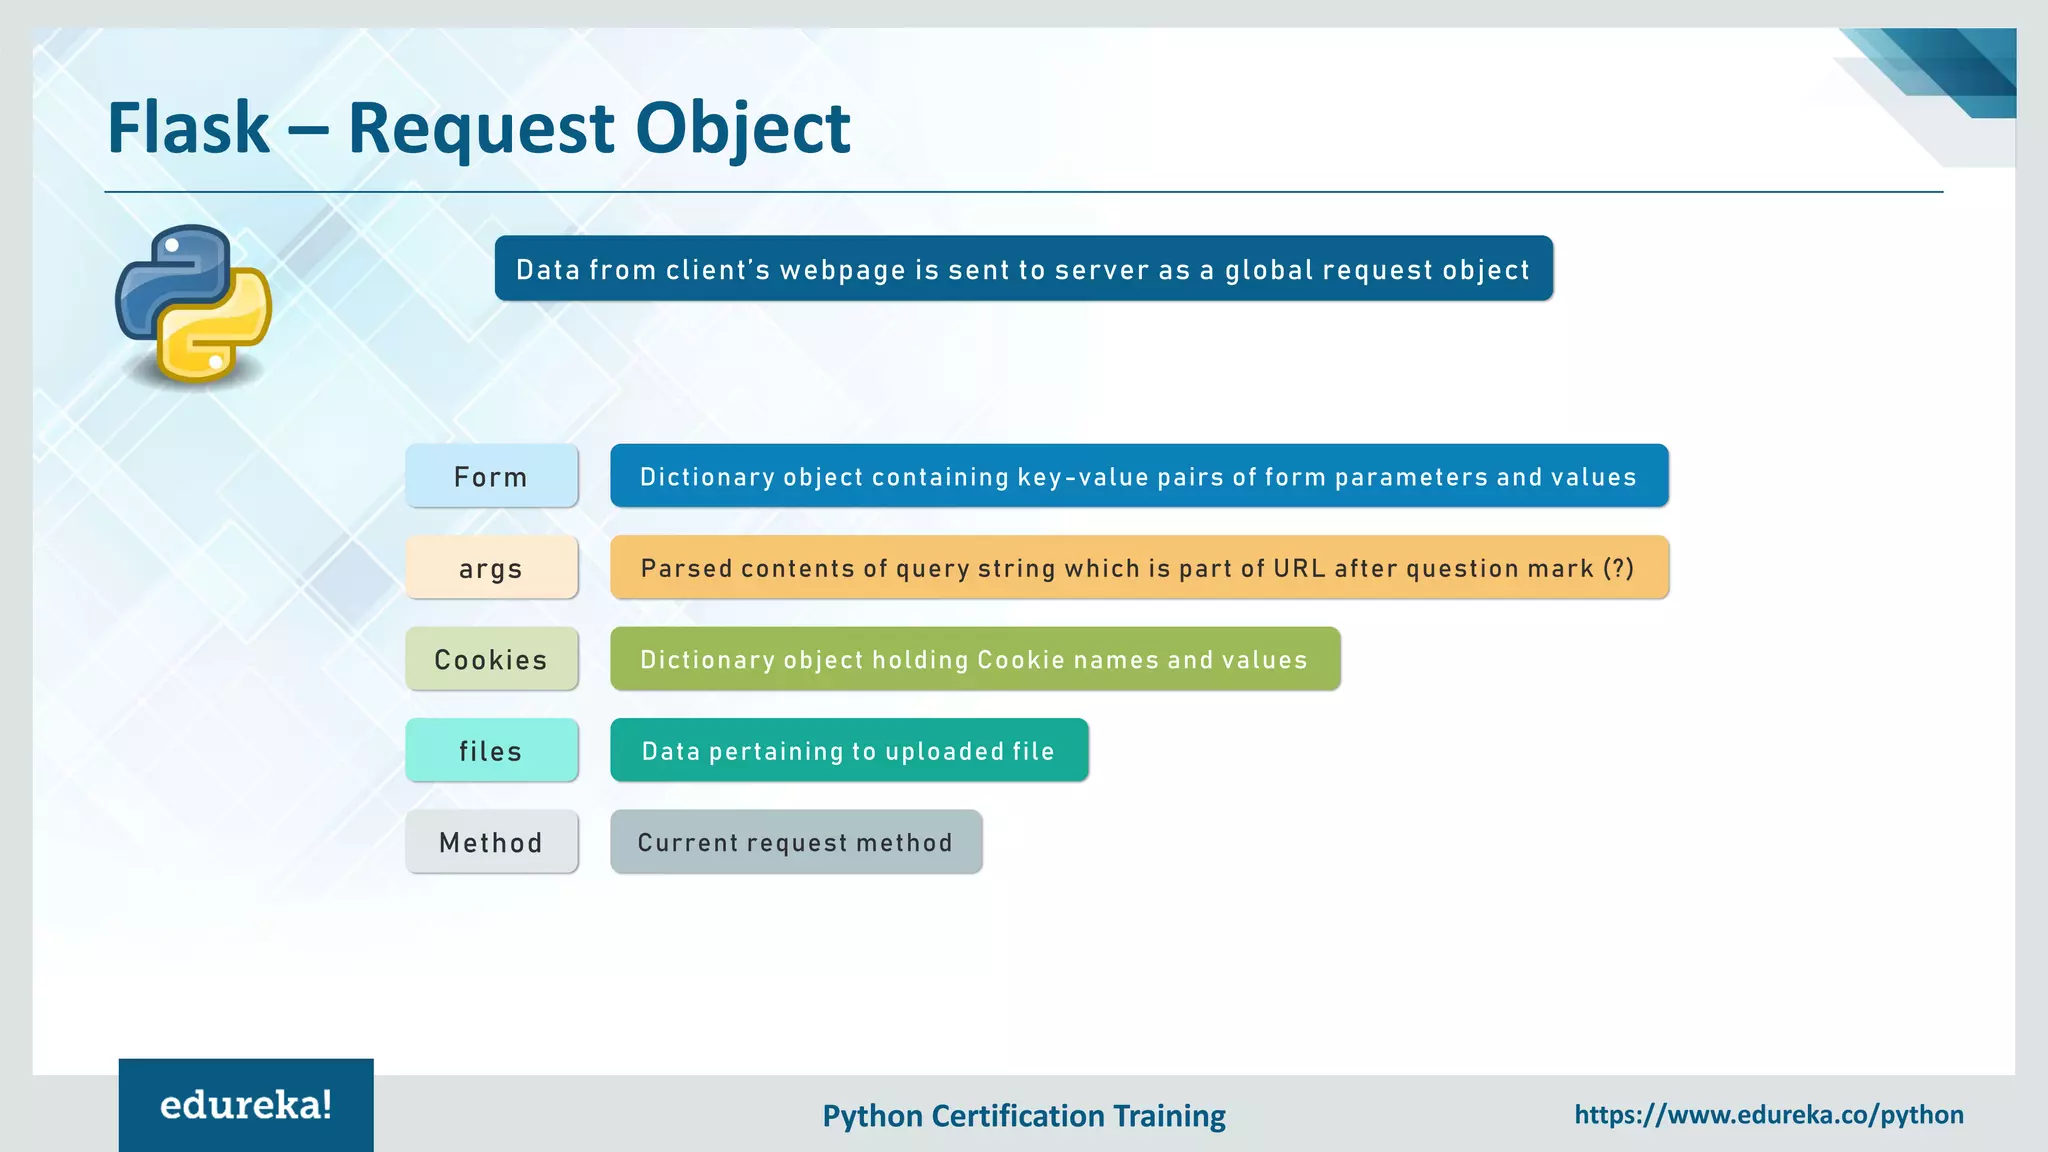Click 'Parsed contents of query string' description
This screenshot has width=2048, height=1152.
tap(1139, 568)
